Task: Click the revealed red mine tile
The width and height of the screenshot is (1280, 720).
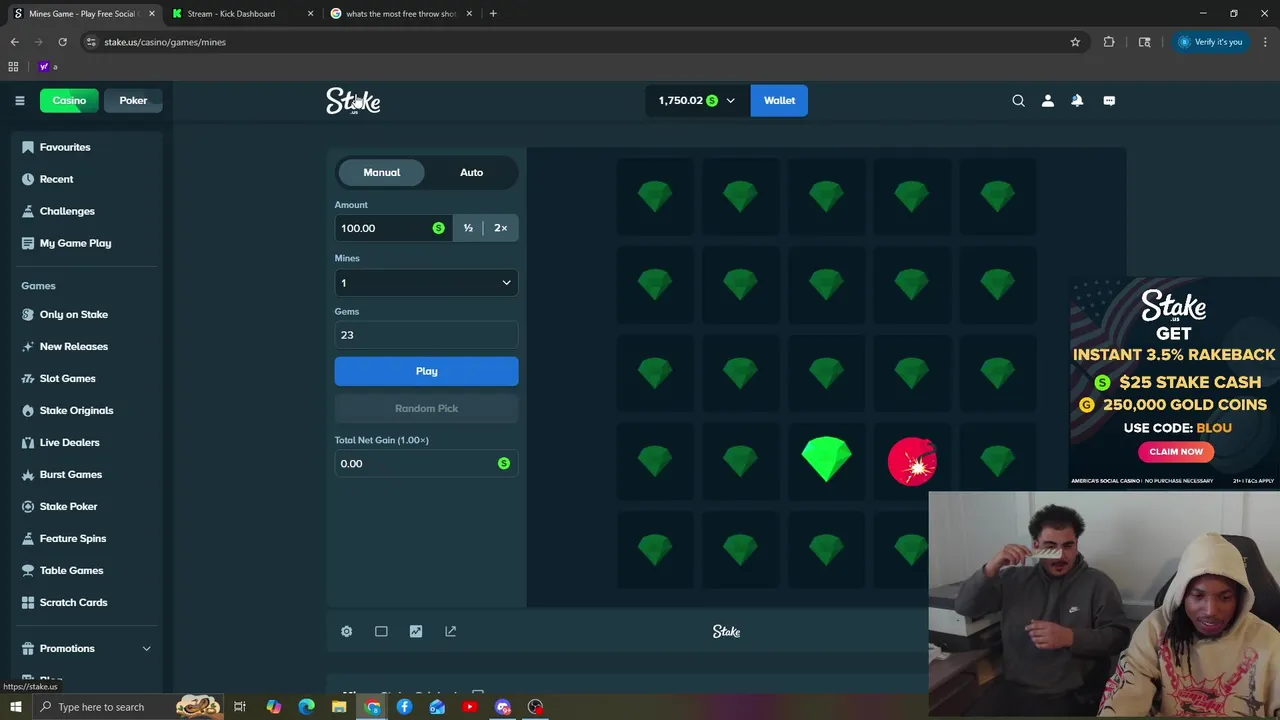Action: (x=912, y=461)
